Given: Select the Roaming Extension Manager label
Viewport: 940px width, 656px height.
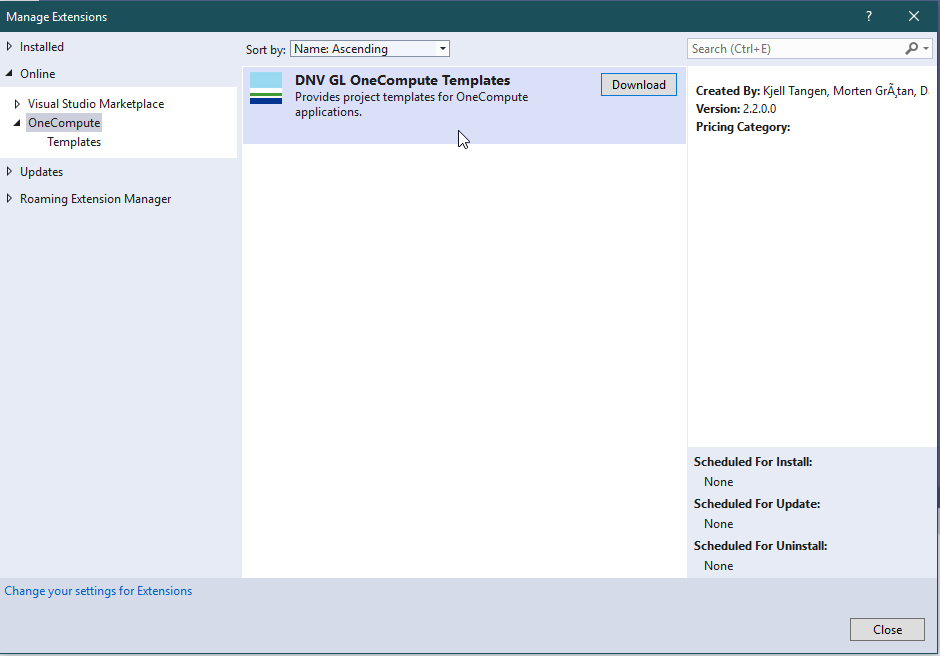Looking at the screenshot, I should pyautogui.click(x=95, y=199).
